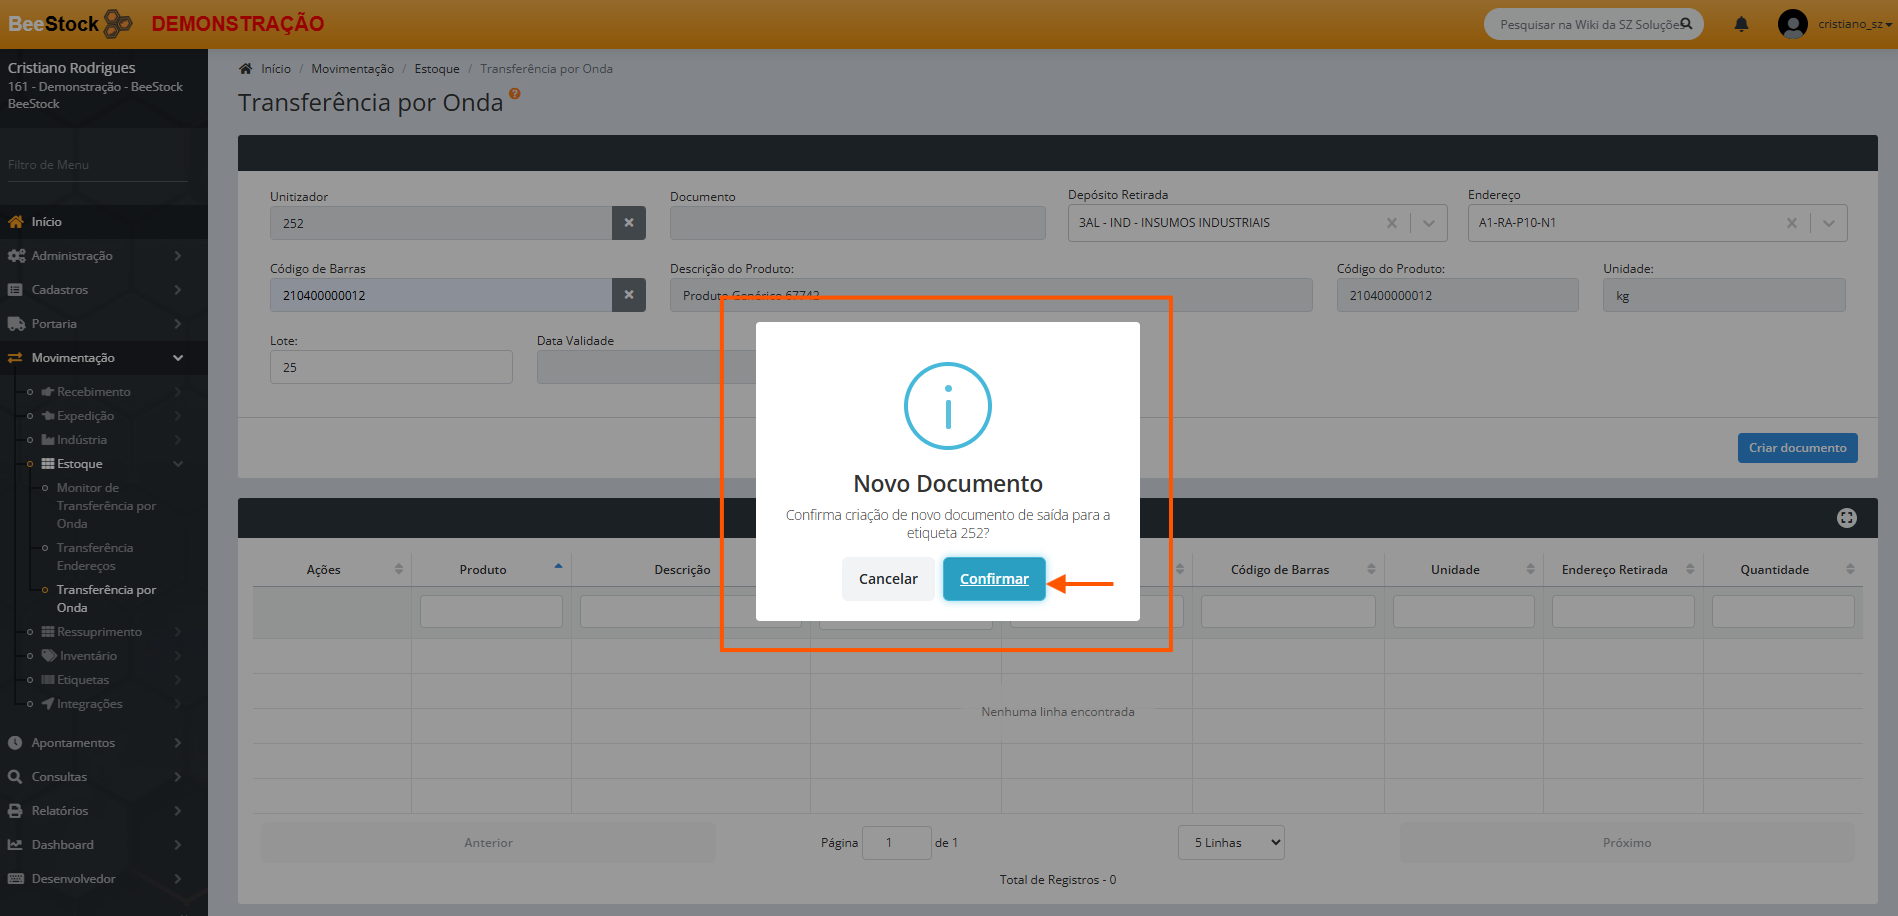Click the table options icon in grid header
The width and height of the screenshot is (1898, 916).
[1846, 518]
